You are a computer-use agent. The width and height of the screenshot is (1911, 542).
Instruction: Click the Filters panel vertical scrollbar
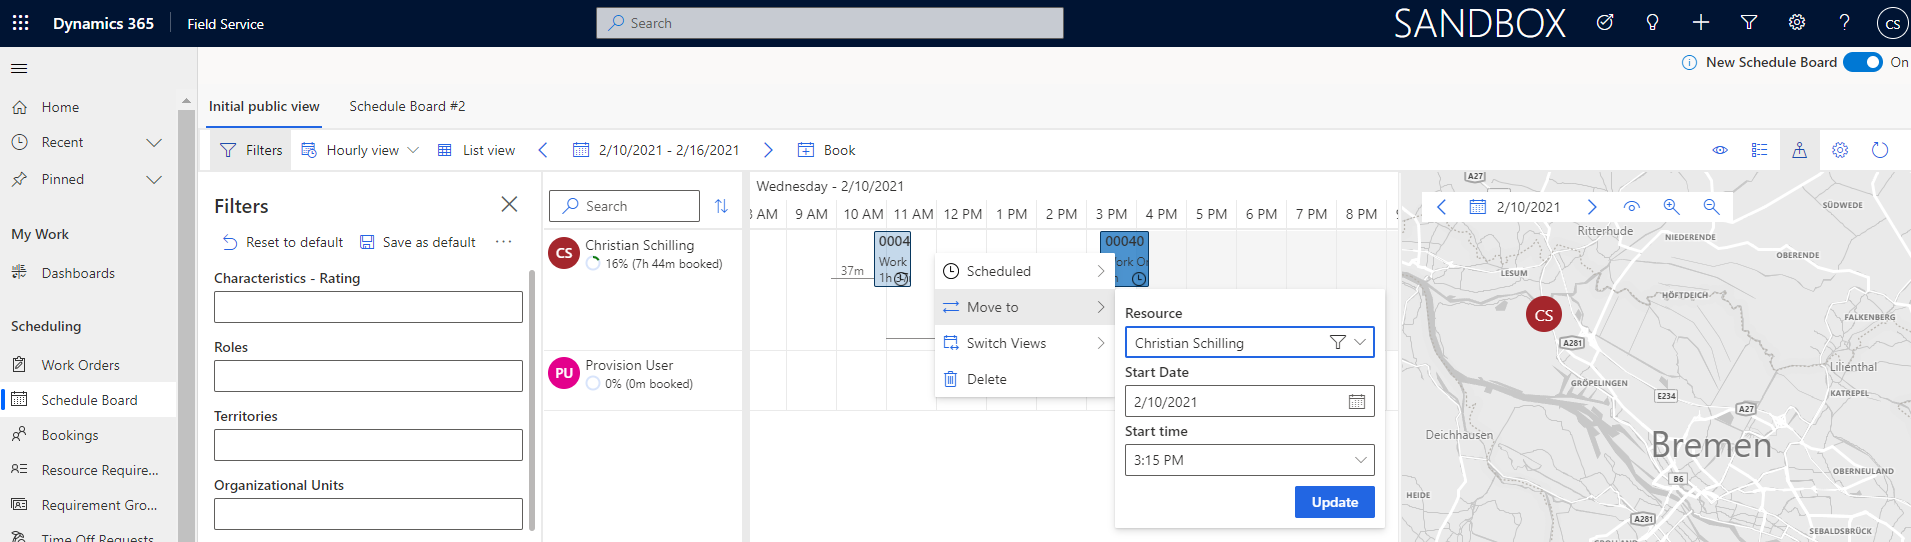531,400
